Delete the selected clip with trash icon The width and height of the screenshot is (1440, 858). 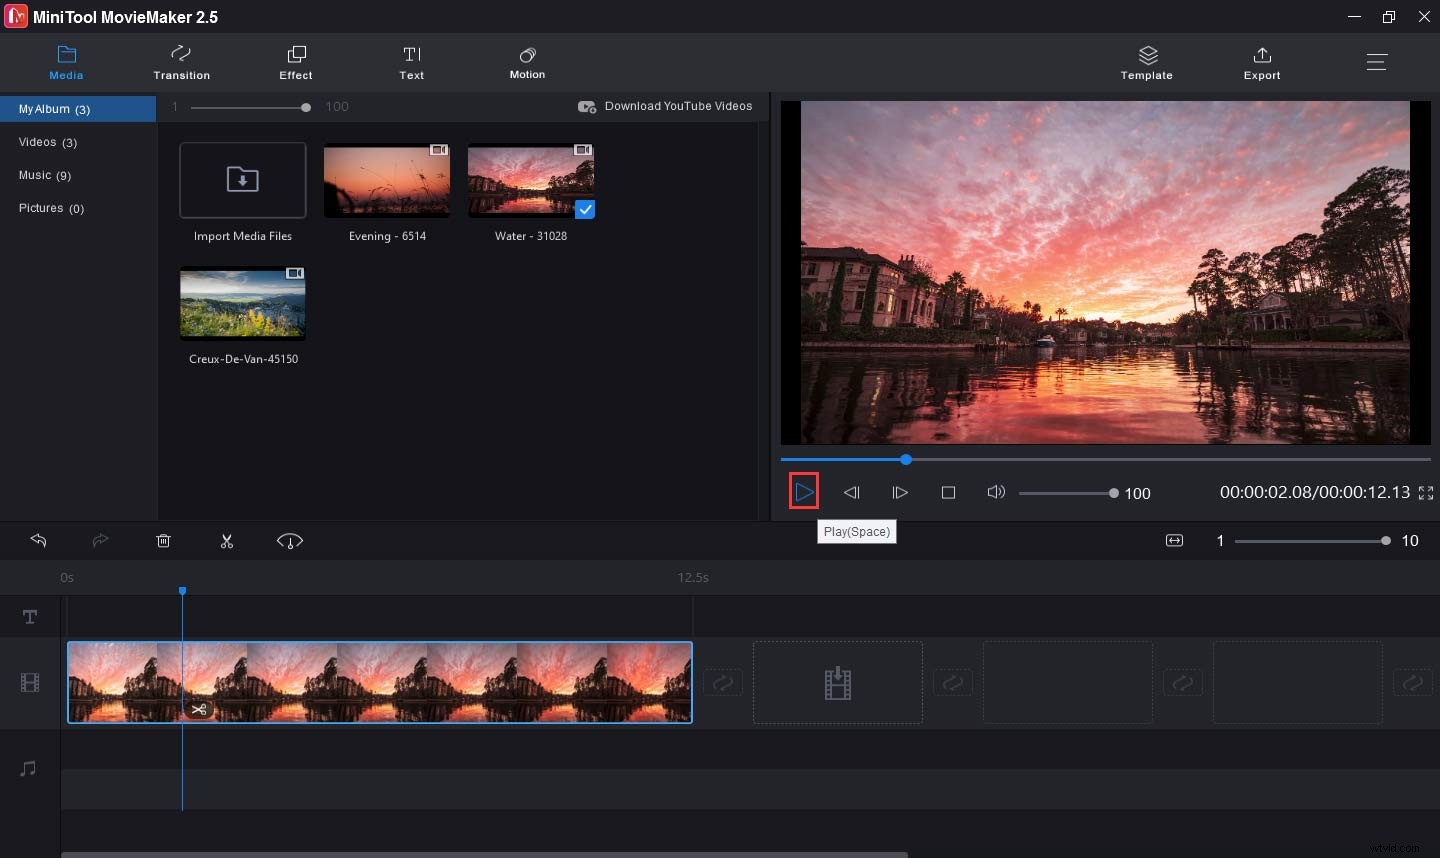[x=164, y=541]
